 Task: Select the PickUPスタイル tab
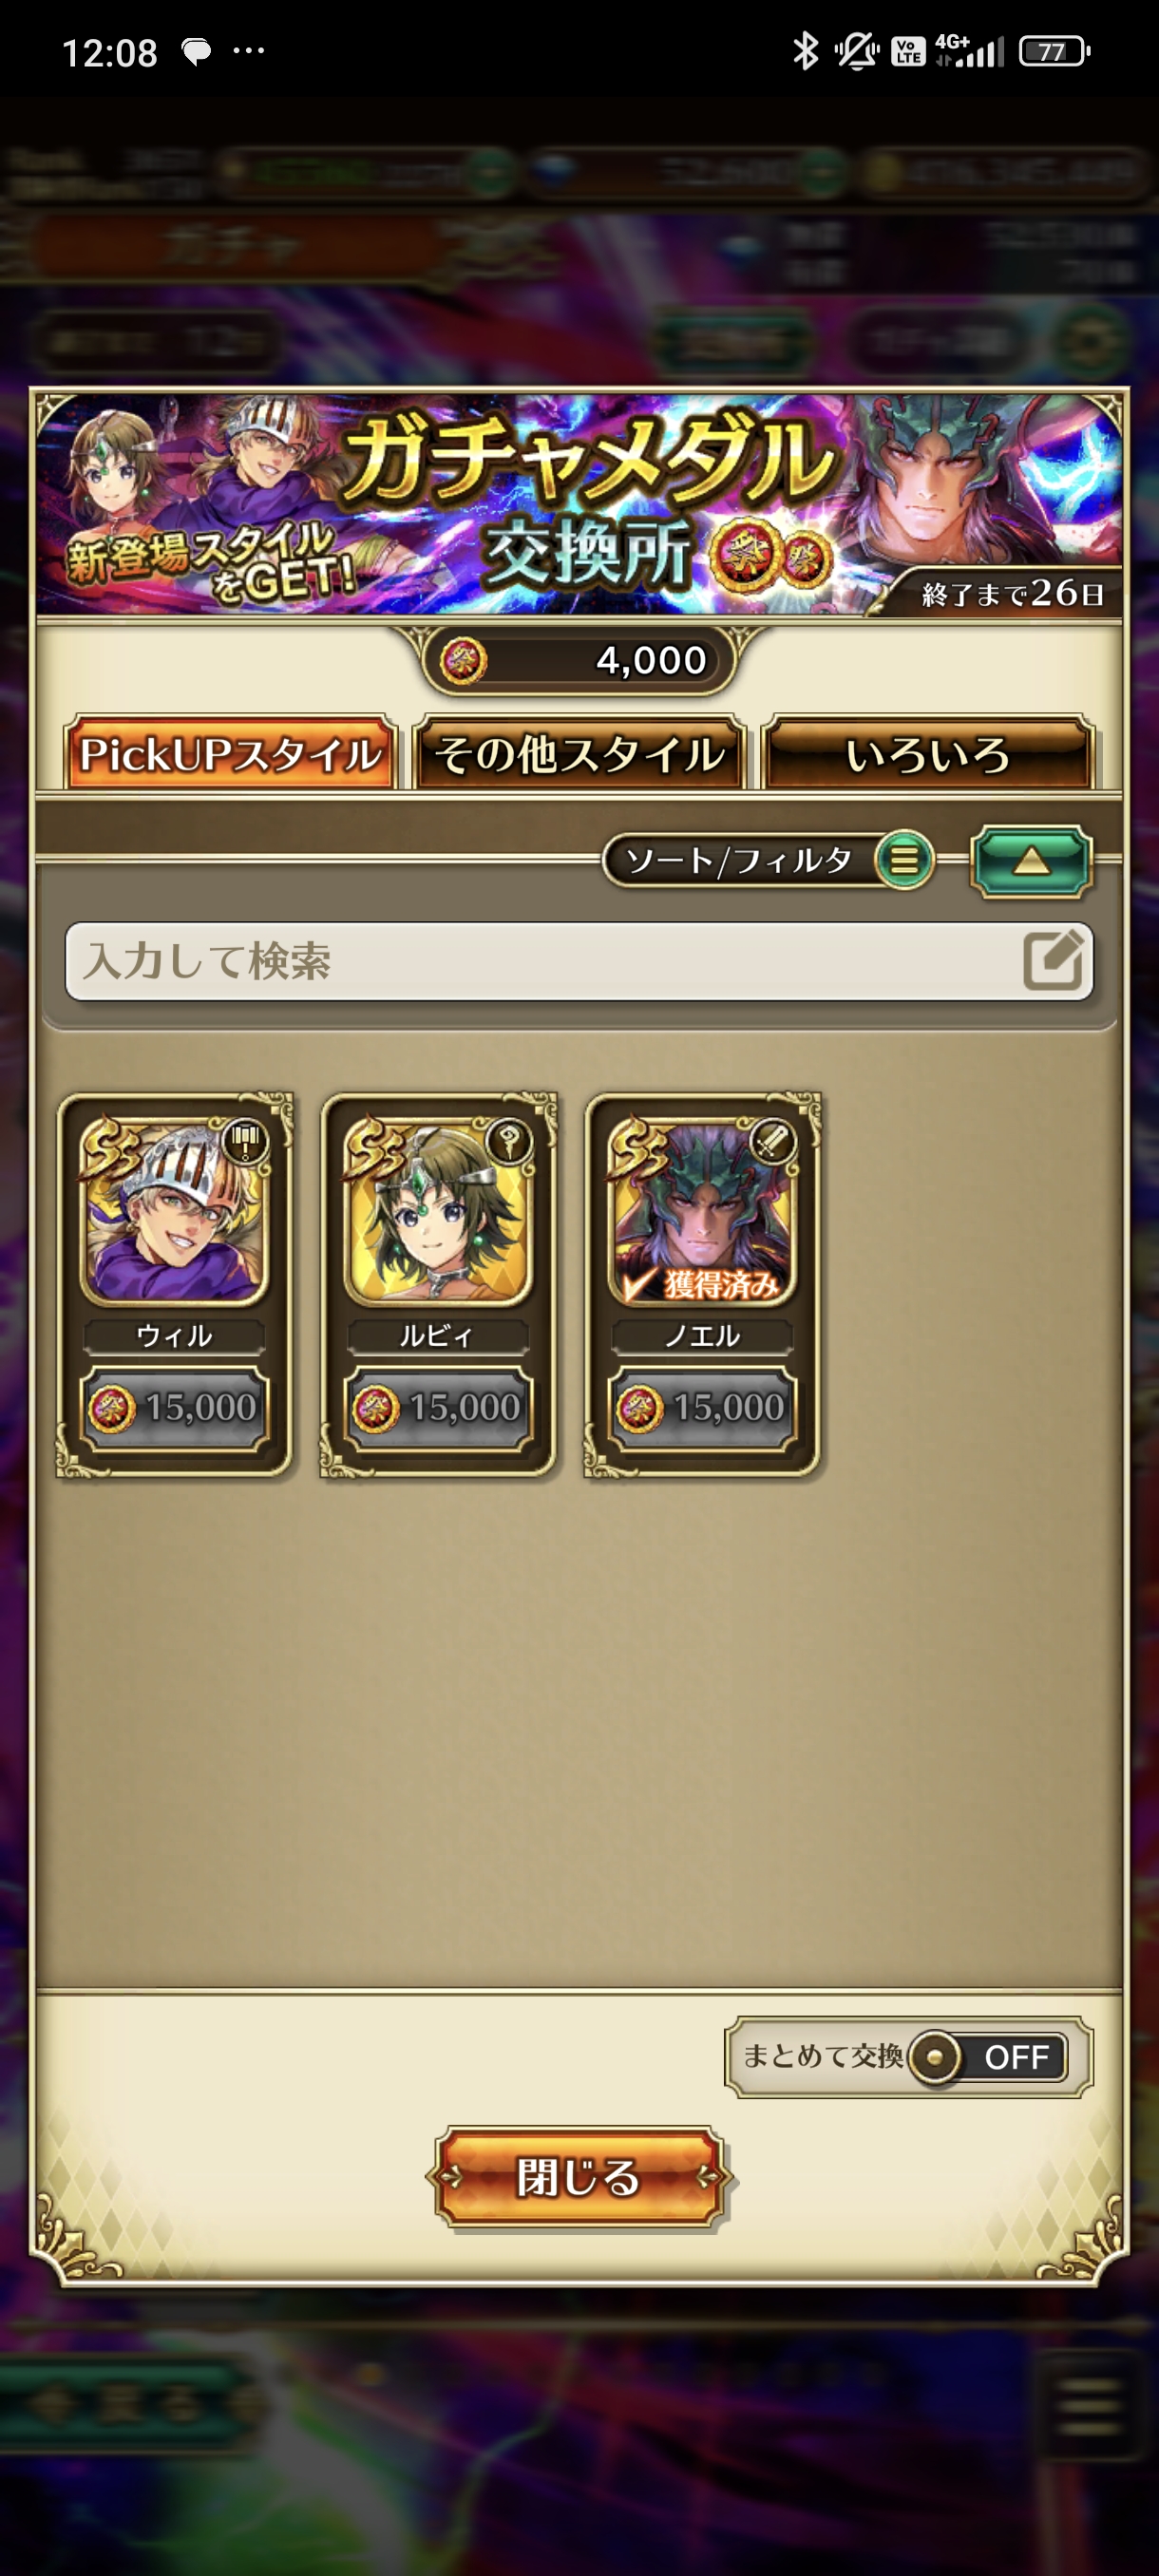tap(230, 753)
